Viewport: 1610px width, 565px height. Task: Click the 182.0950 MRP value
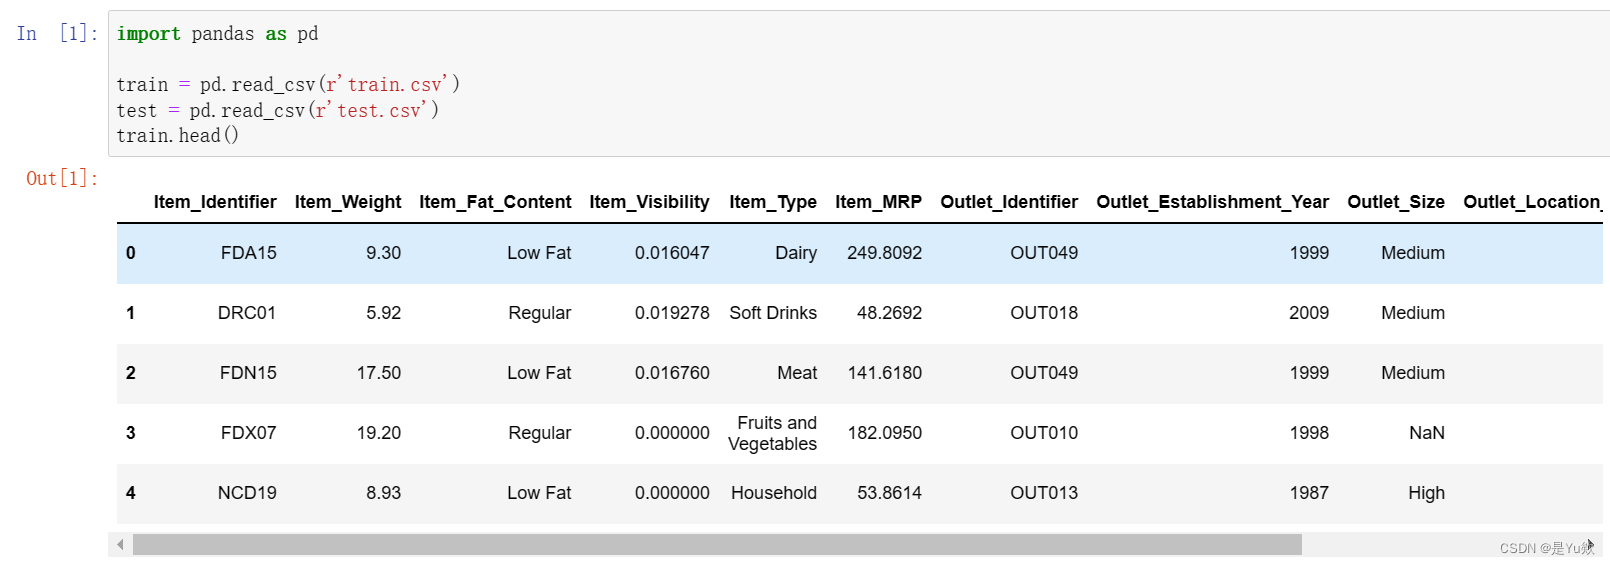[884, 433]
